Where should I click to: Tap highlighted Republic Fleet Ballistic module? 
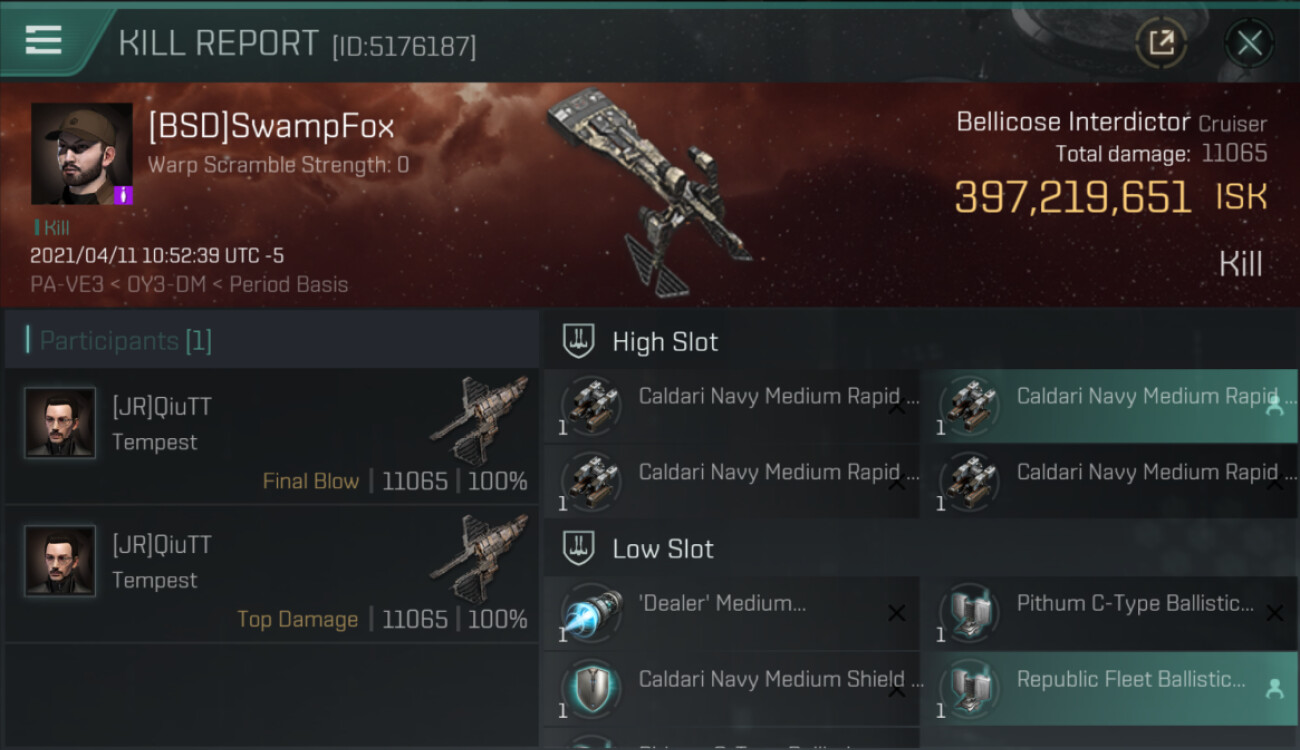(x=1109, y=689)
